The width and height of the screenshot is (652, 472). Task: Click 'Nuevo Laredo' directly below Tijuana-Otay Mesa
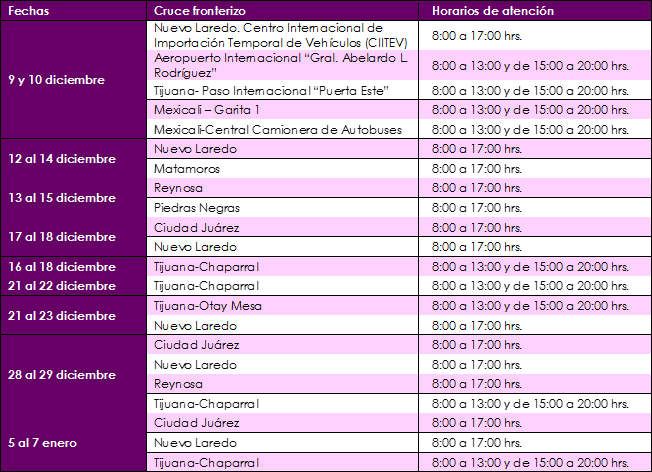[x=282, y=325]
